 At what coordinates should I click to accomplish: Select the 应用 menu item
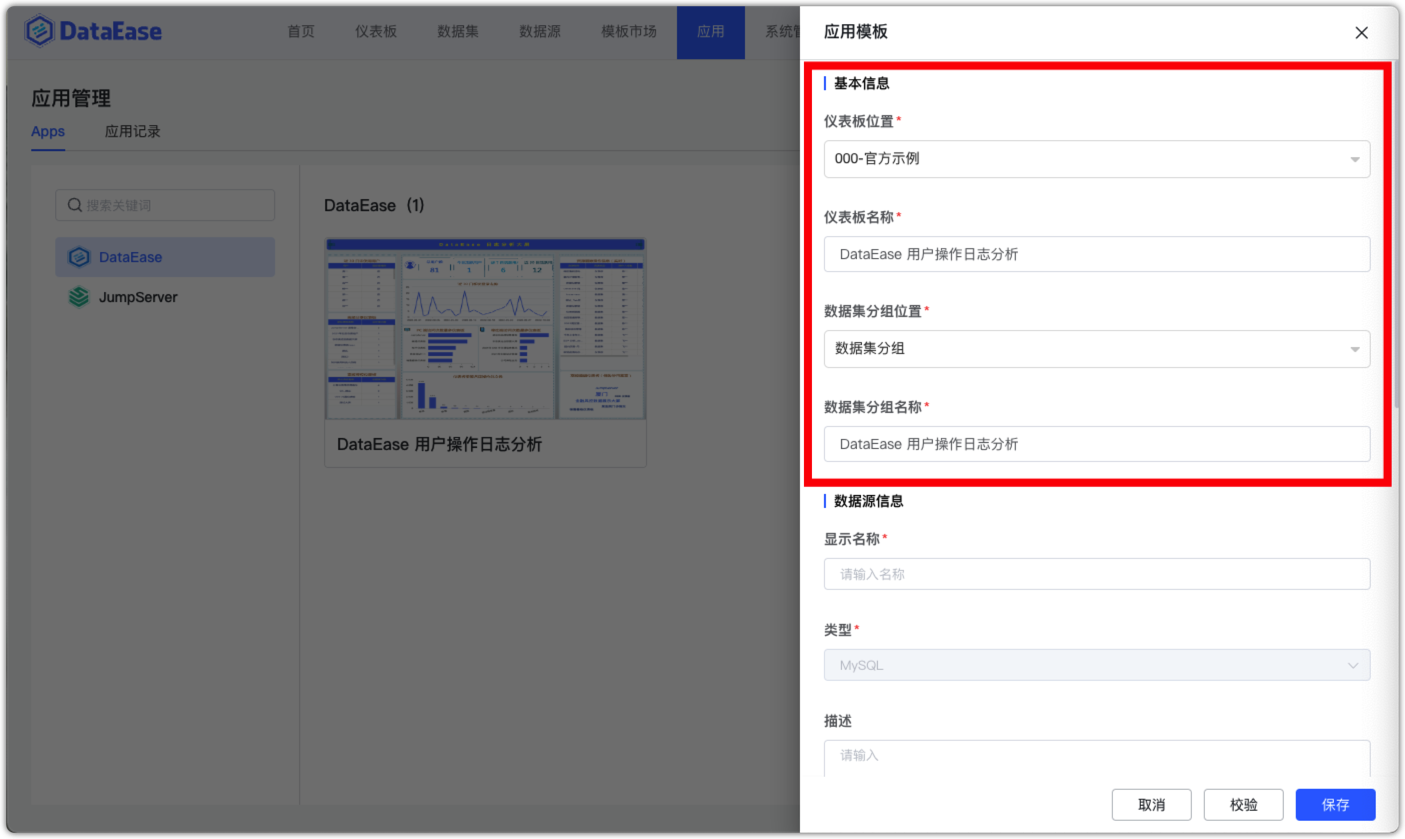pos(711,32)
